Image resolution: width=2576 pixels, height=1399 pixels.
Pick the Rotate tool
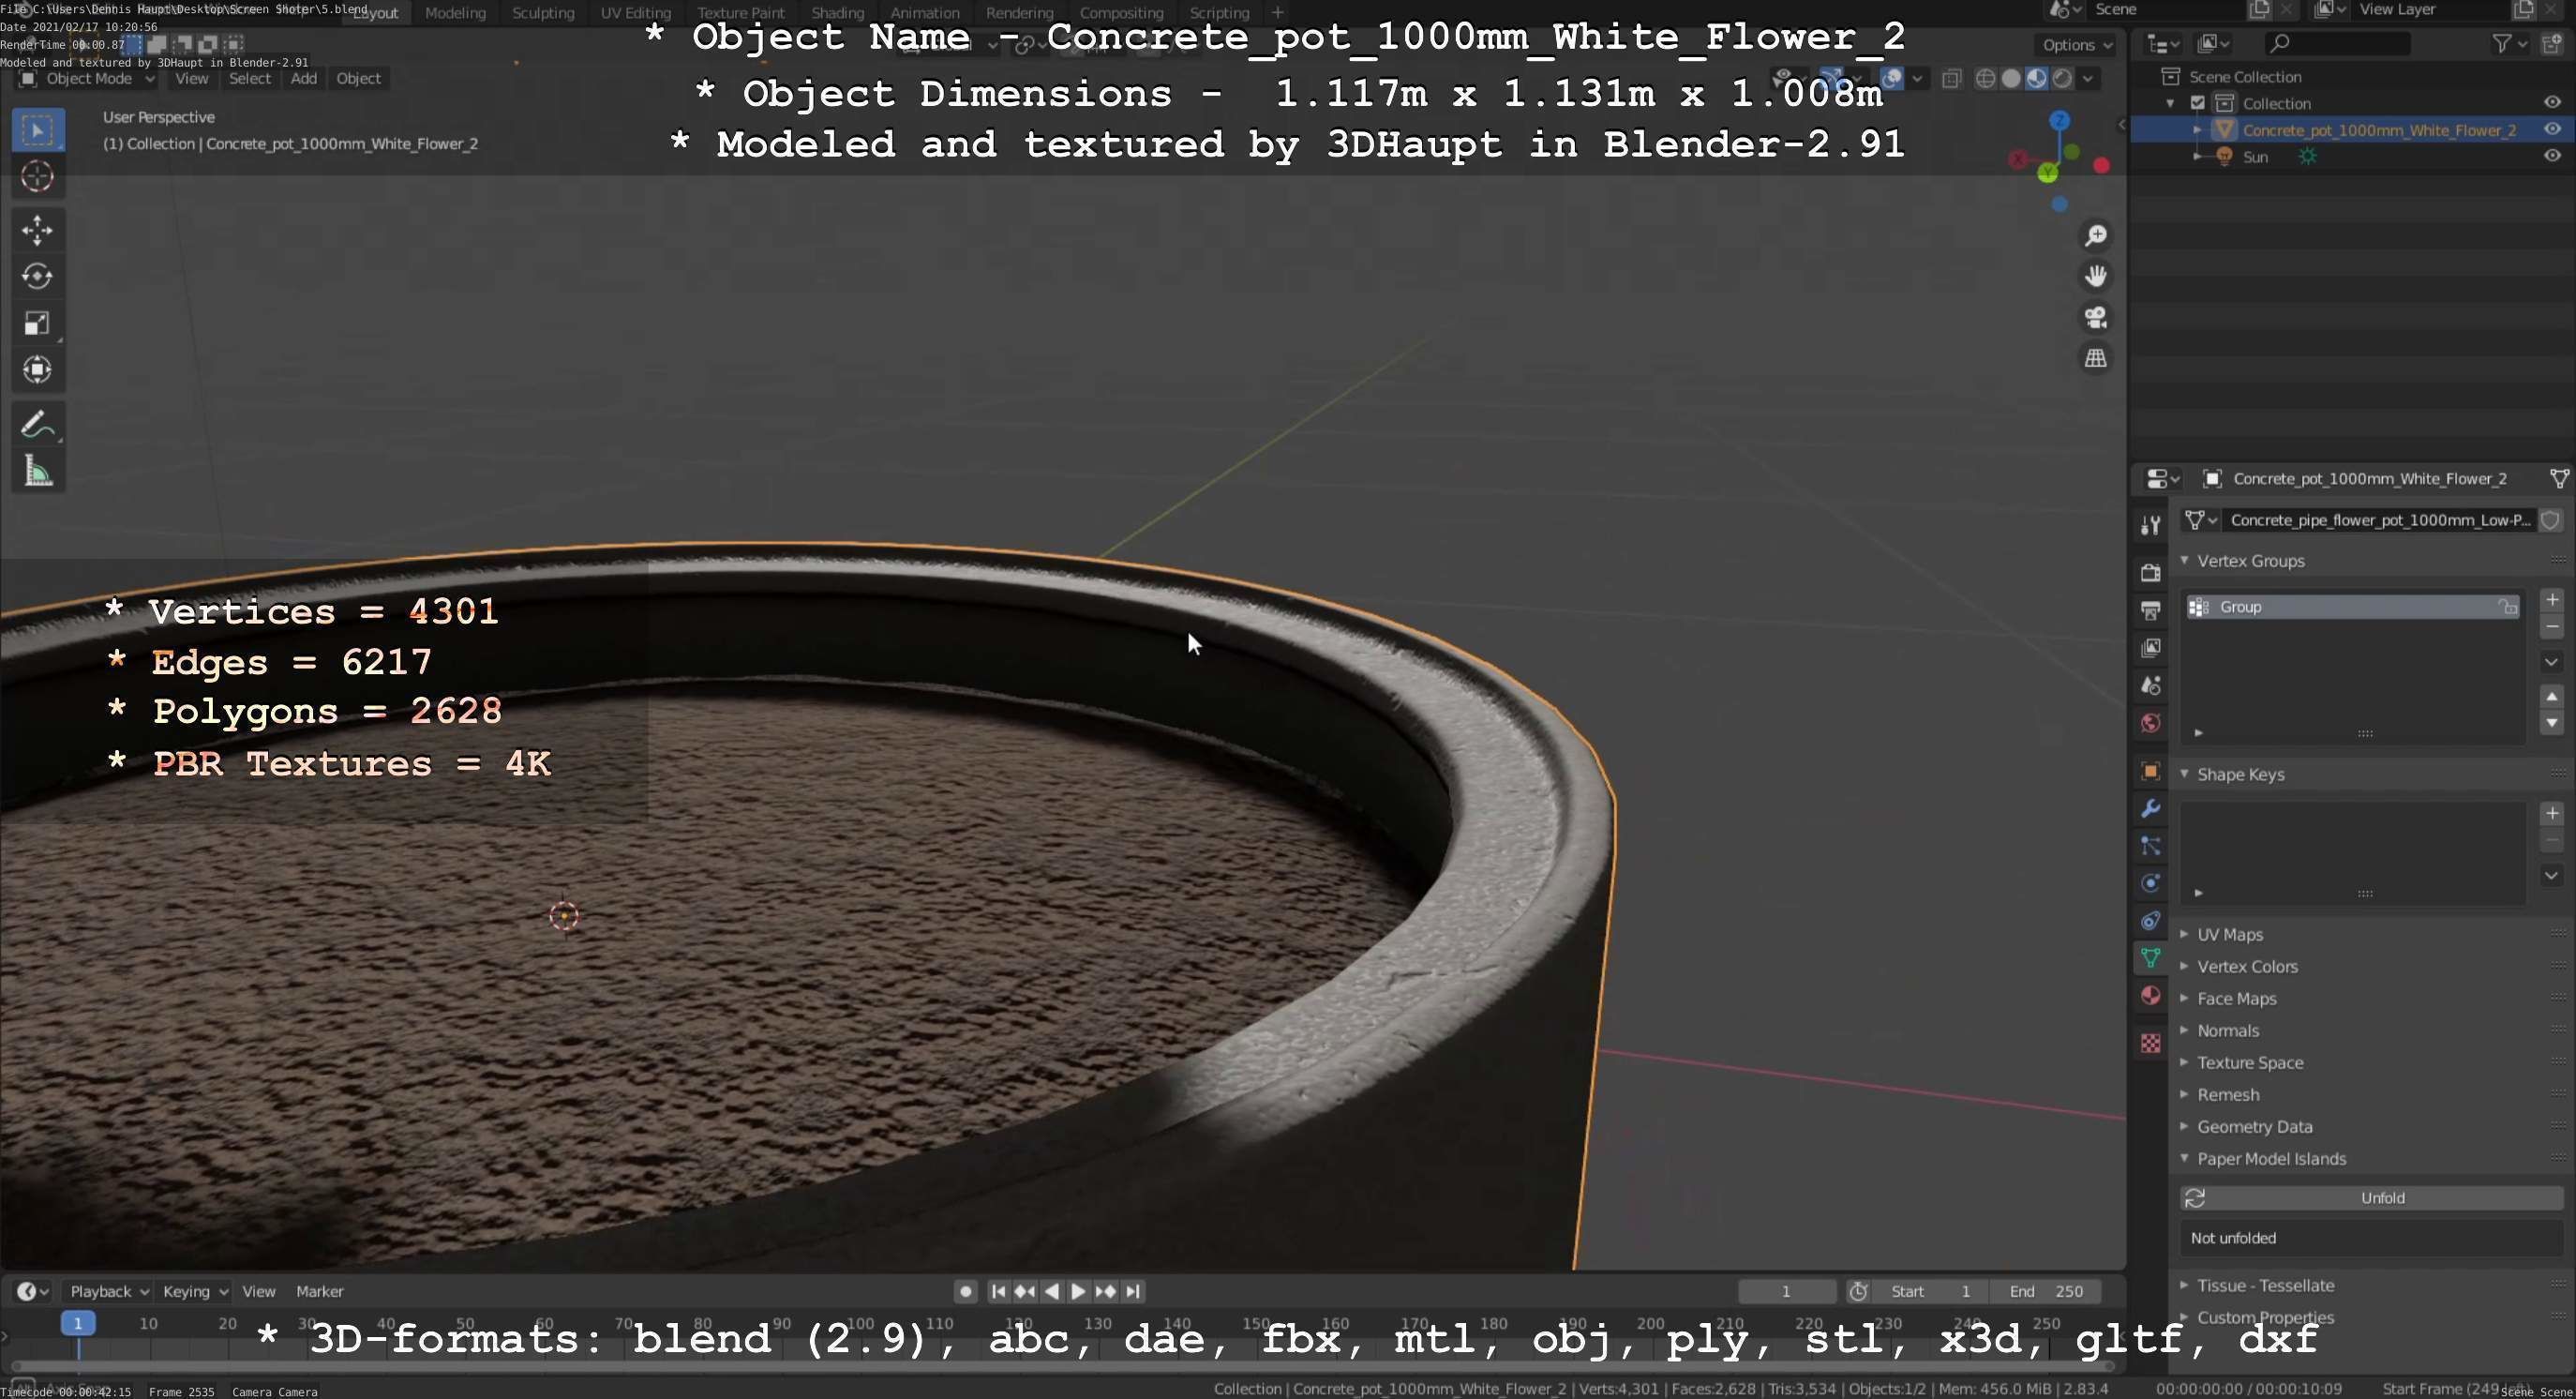point(38,277)
